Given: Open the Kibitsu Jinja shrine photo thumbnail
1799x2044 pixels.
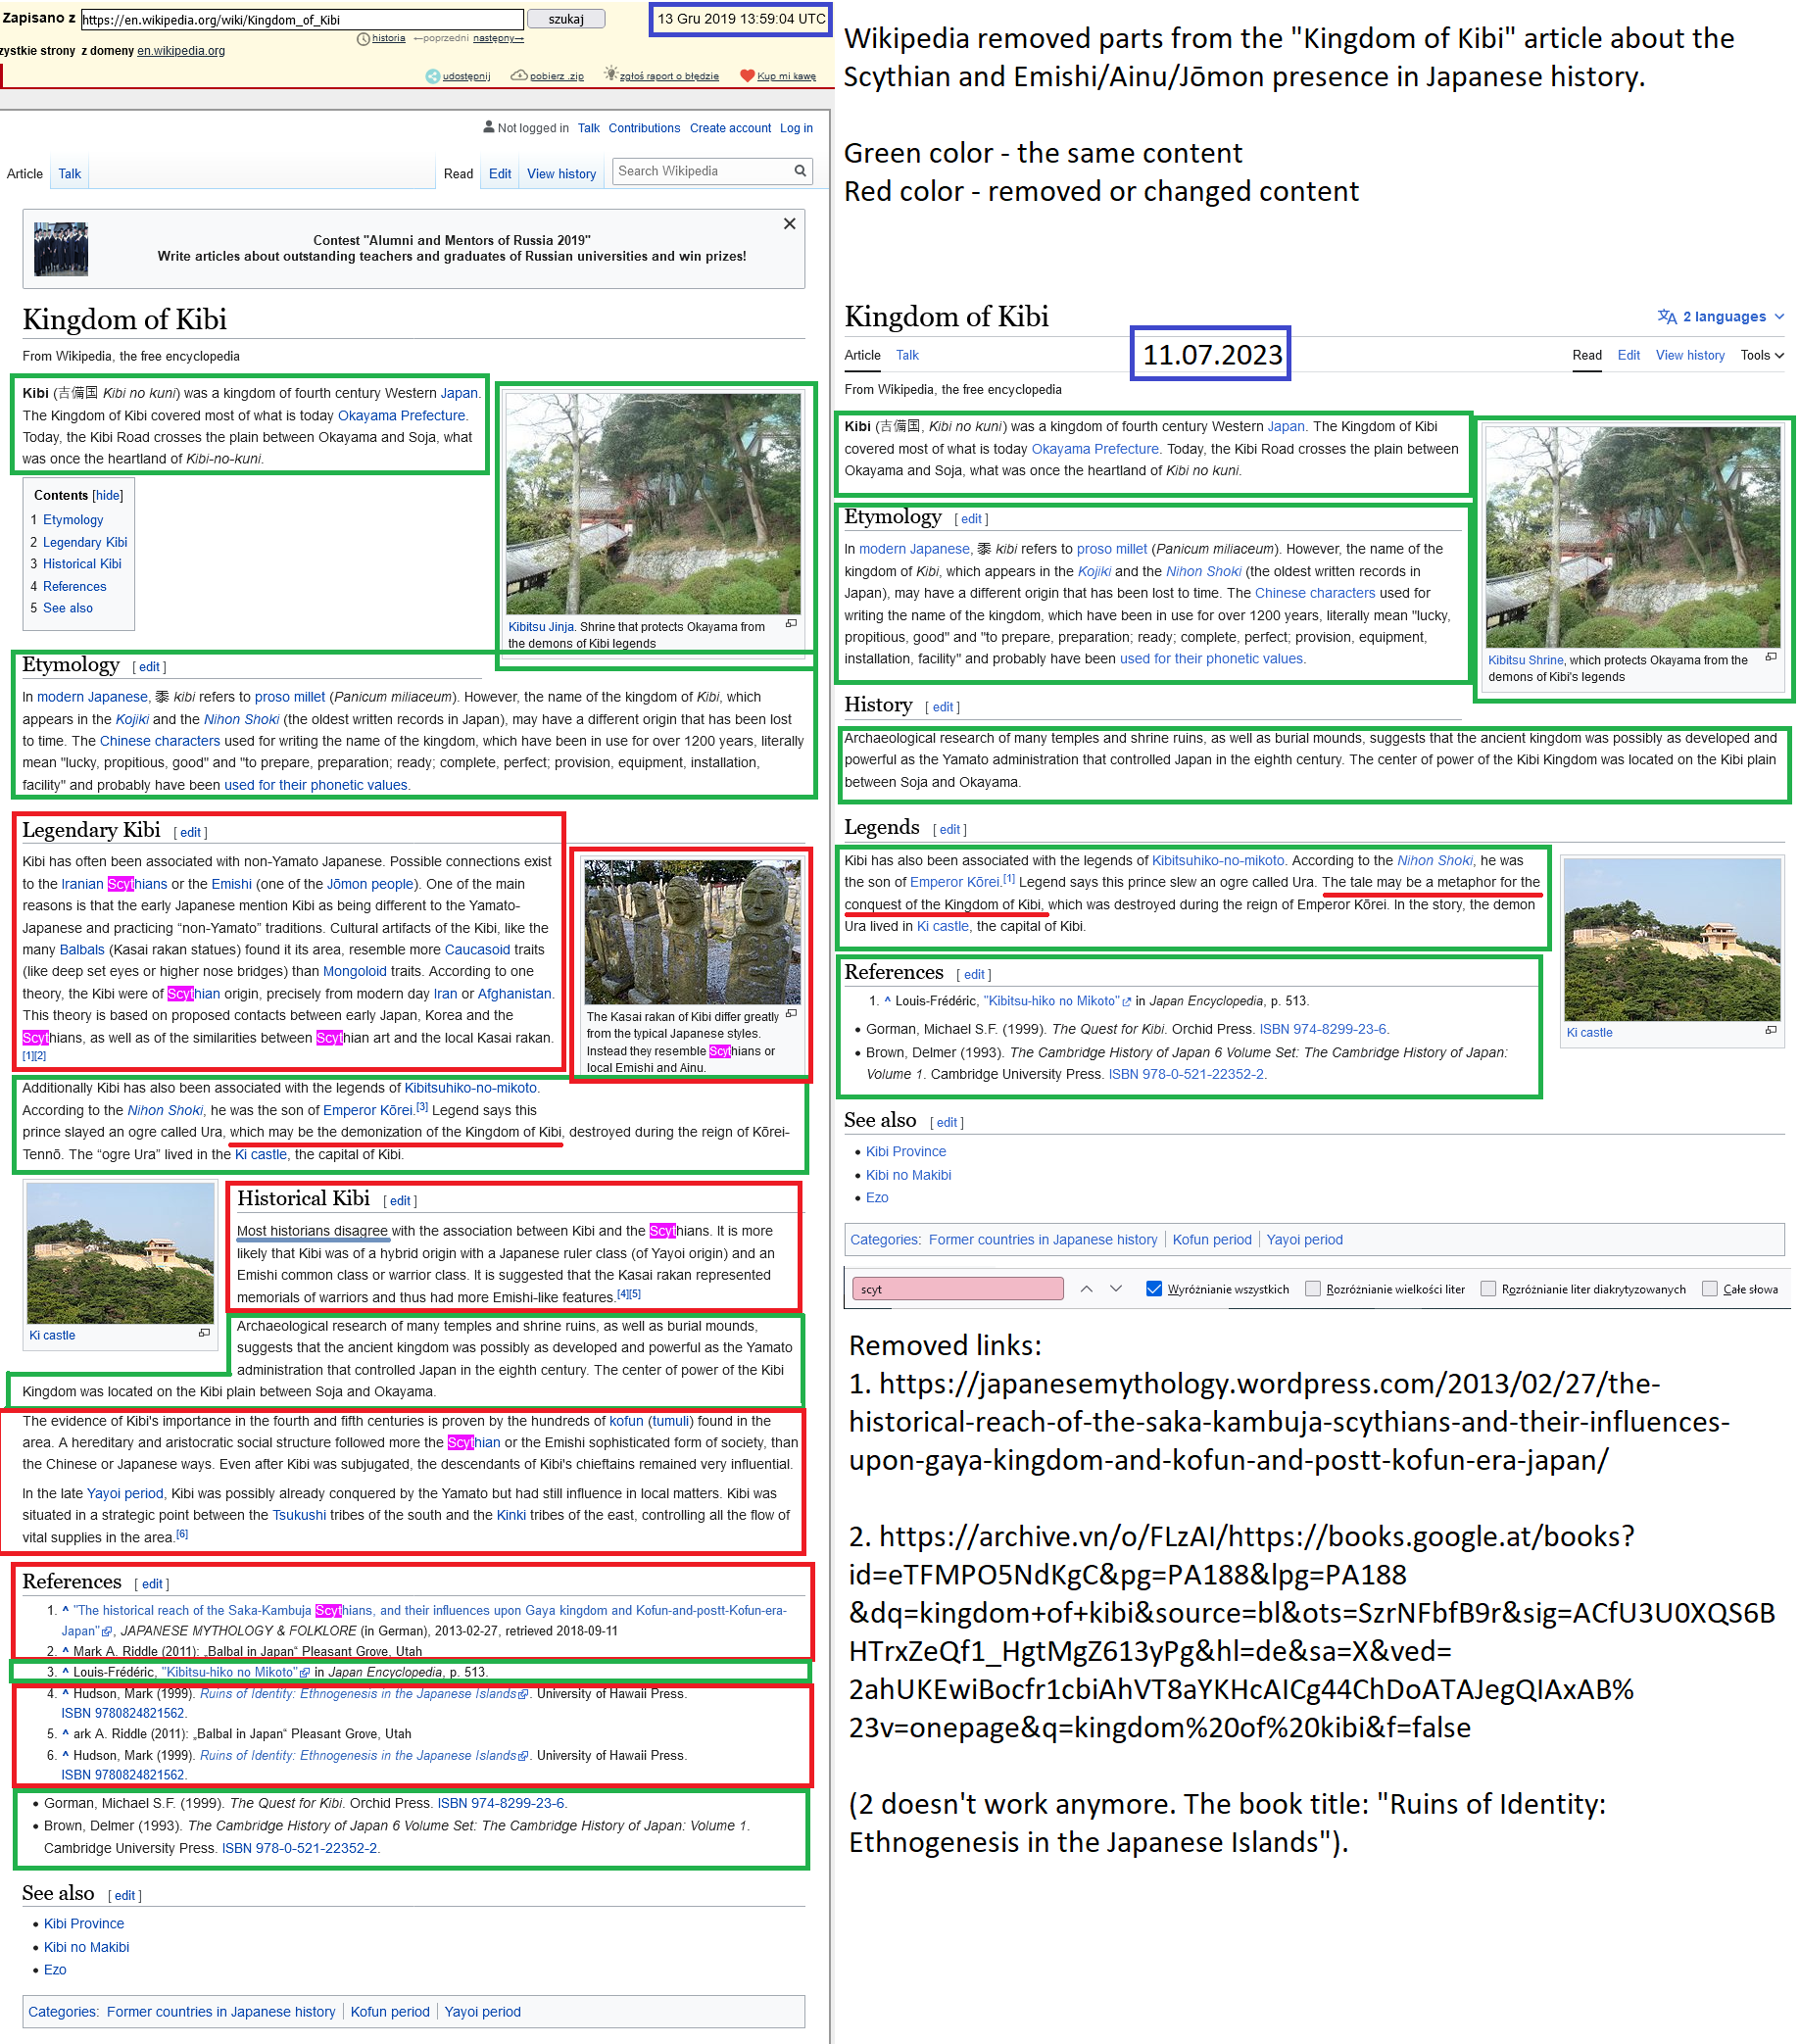Looking at the screenshot, I should (x=653, y=503).
